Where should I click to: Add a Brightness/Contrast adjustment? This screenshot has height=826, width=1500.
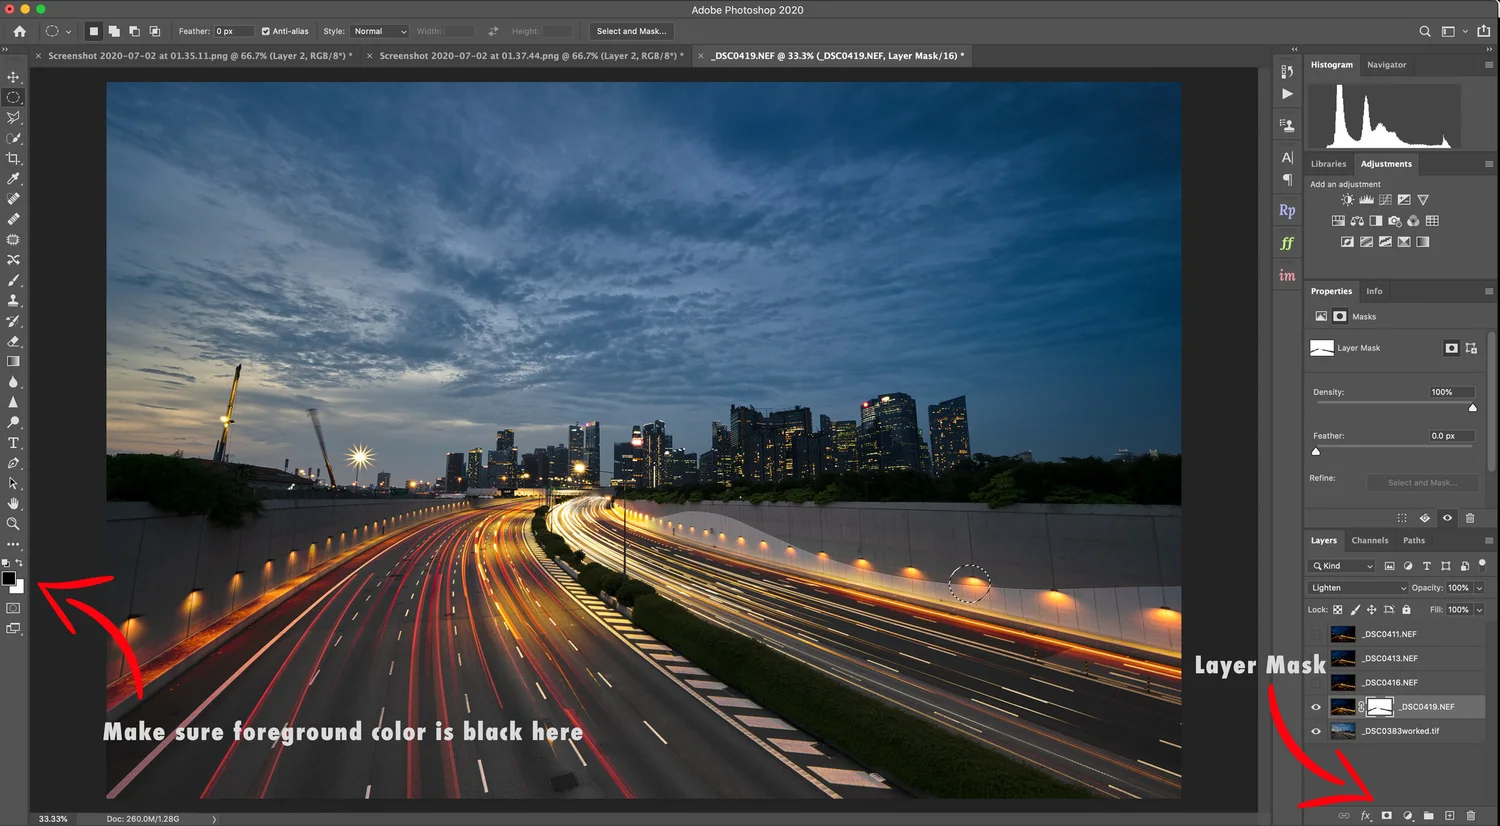[x=1348, y=200]
